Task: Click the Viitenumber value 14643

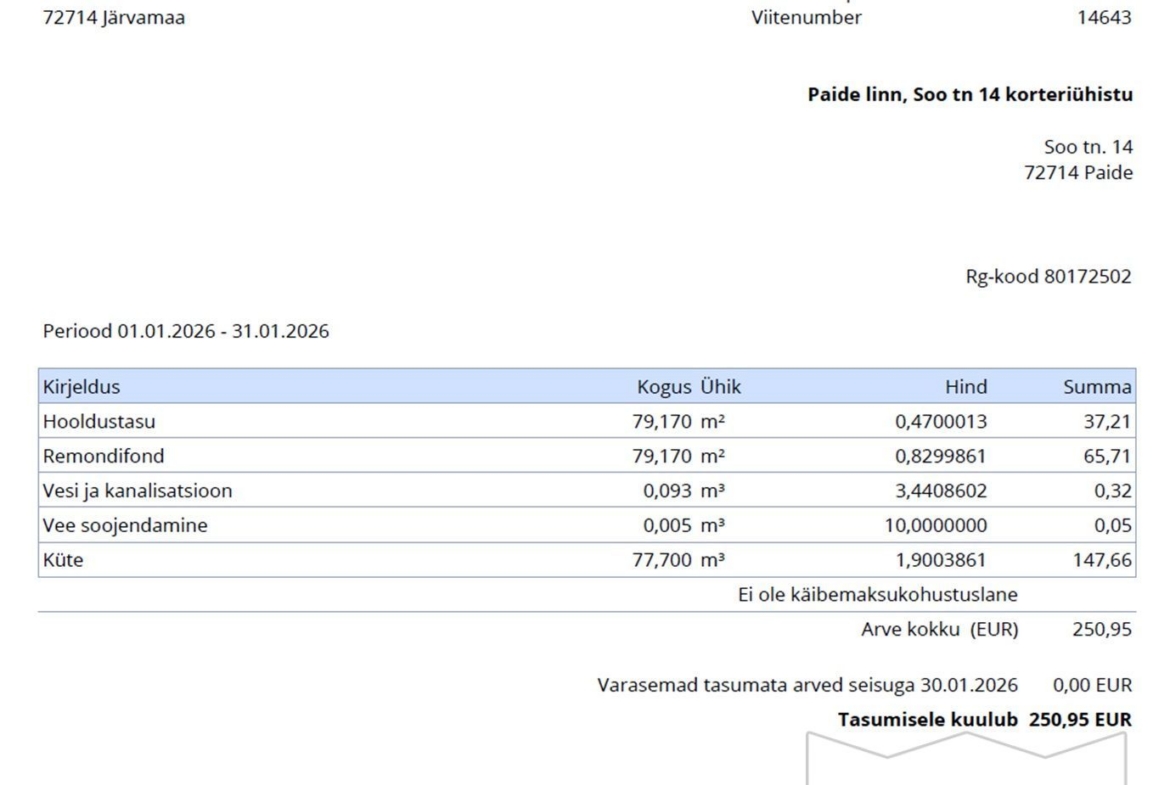Action: click(x=1109, y=16)
